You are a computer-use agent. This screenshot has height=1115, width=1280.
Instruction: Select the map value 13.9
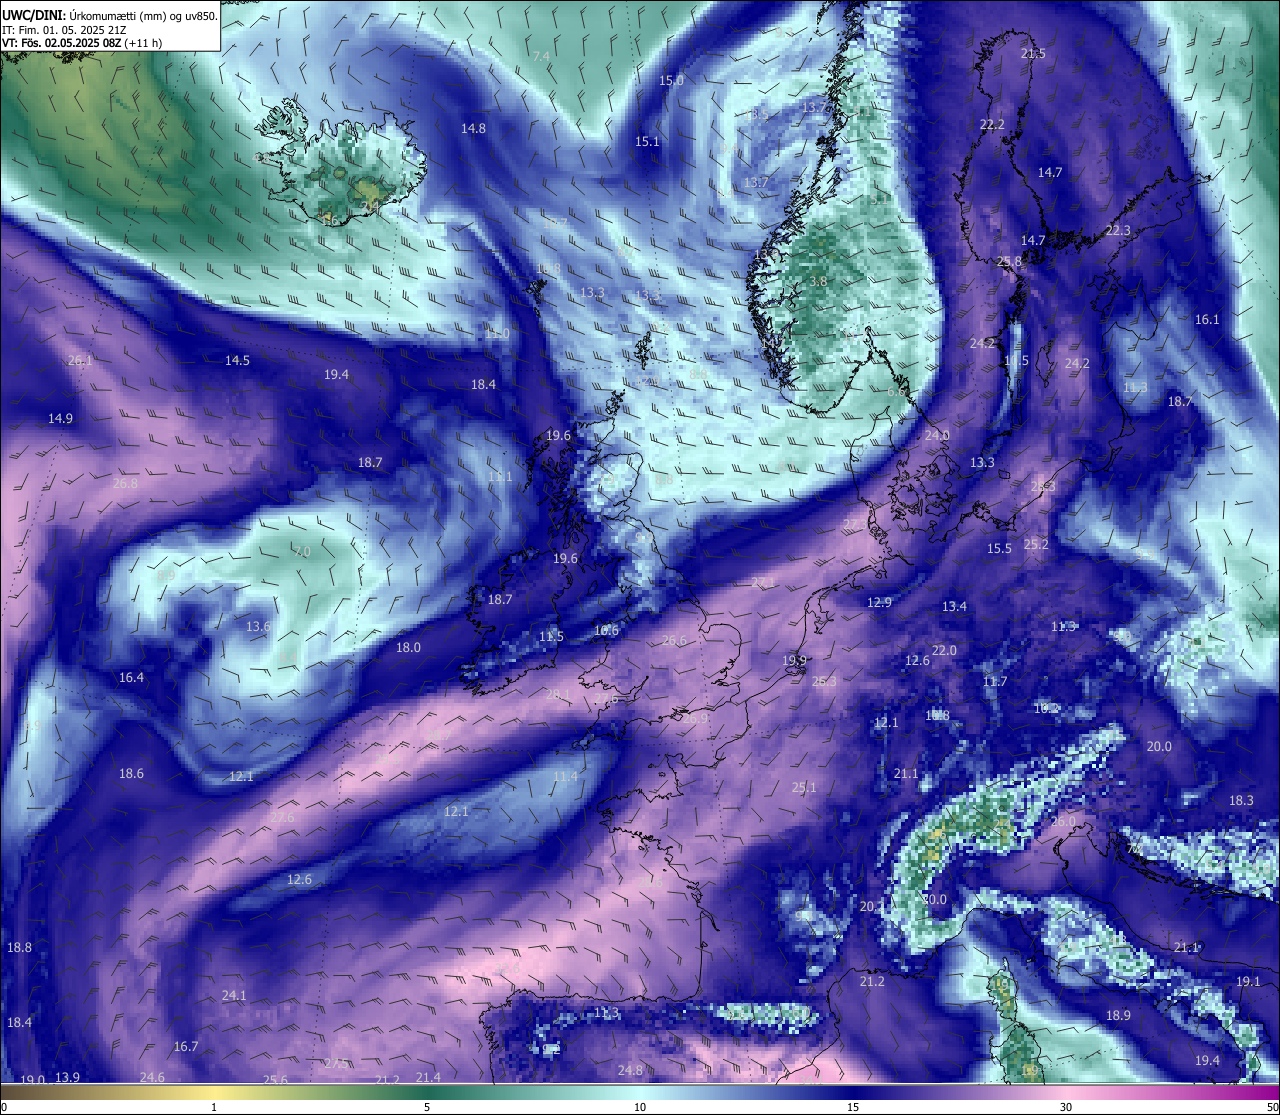(67, 1078)
